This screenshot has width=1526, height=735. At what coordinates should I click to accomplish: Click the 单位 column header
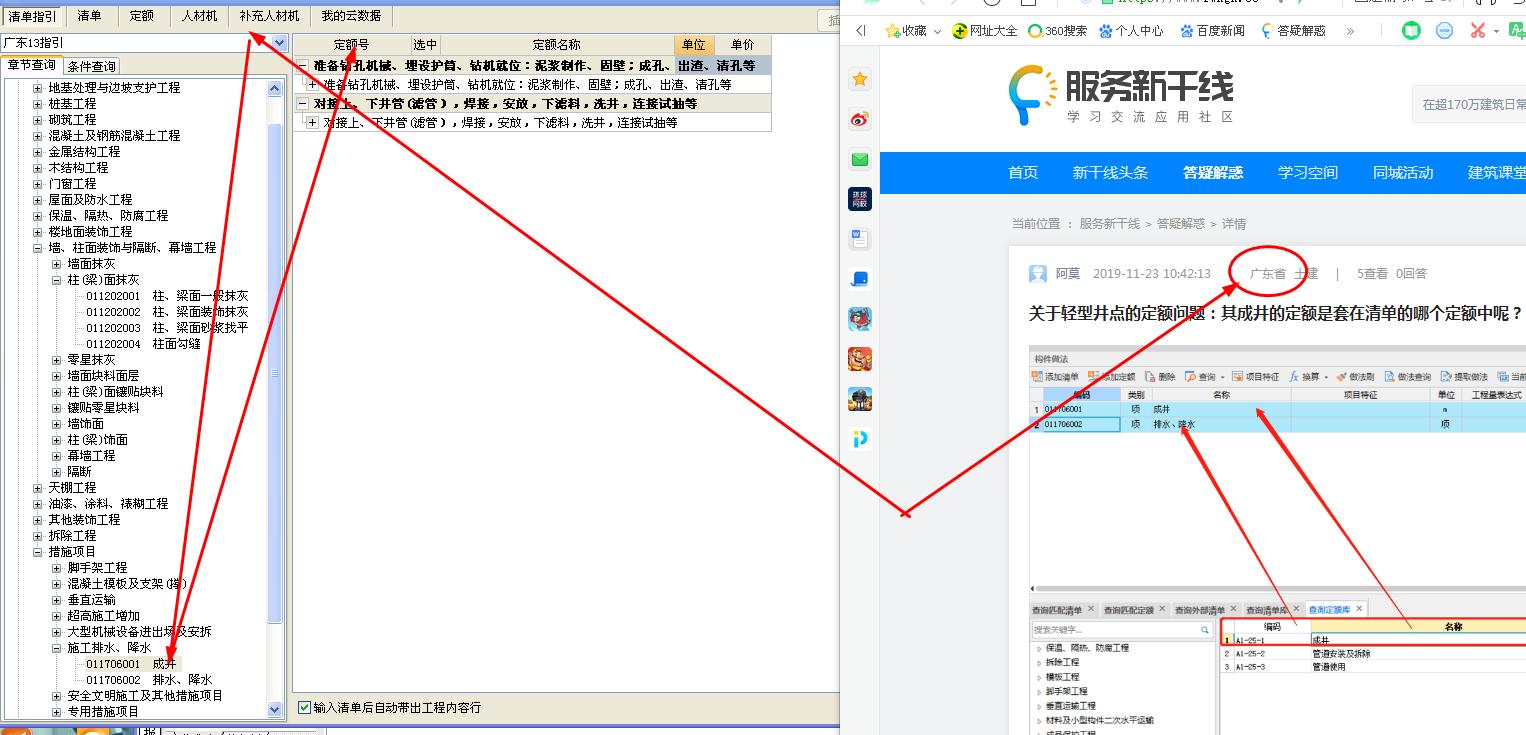tap(694, 45)
